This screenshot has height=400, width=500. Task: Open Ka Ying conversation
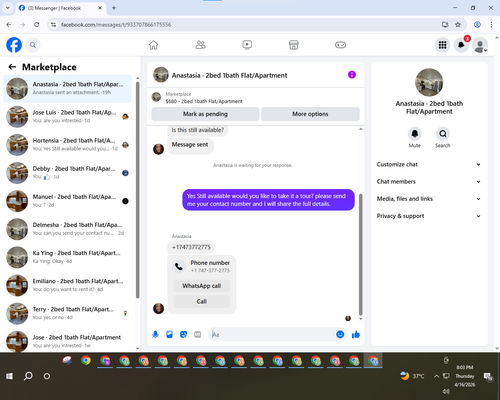coord(67,257)
